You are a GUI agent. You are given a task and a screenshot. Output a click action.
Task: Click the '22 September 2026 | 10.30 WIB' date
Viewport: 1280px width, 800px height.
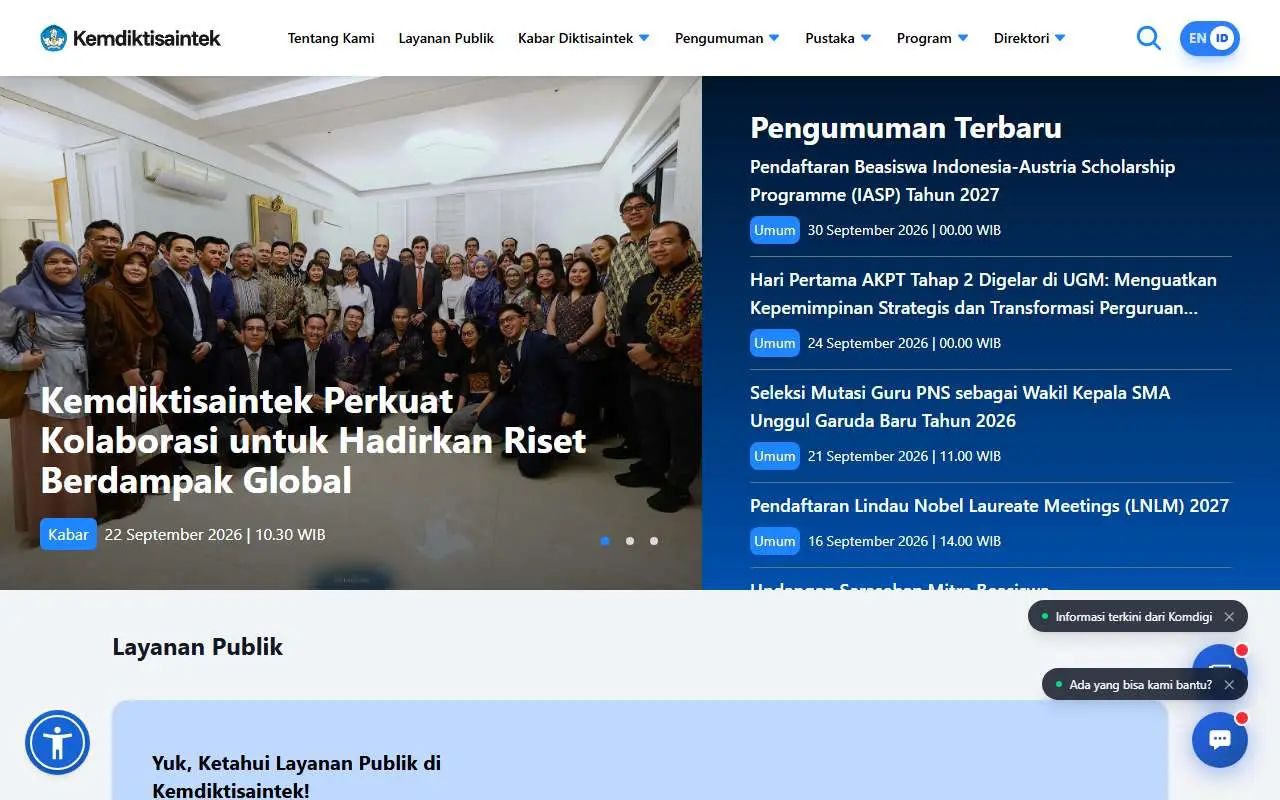click(x=215, y=534)
